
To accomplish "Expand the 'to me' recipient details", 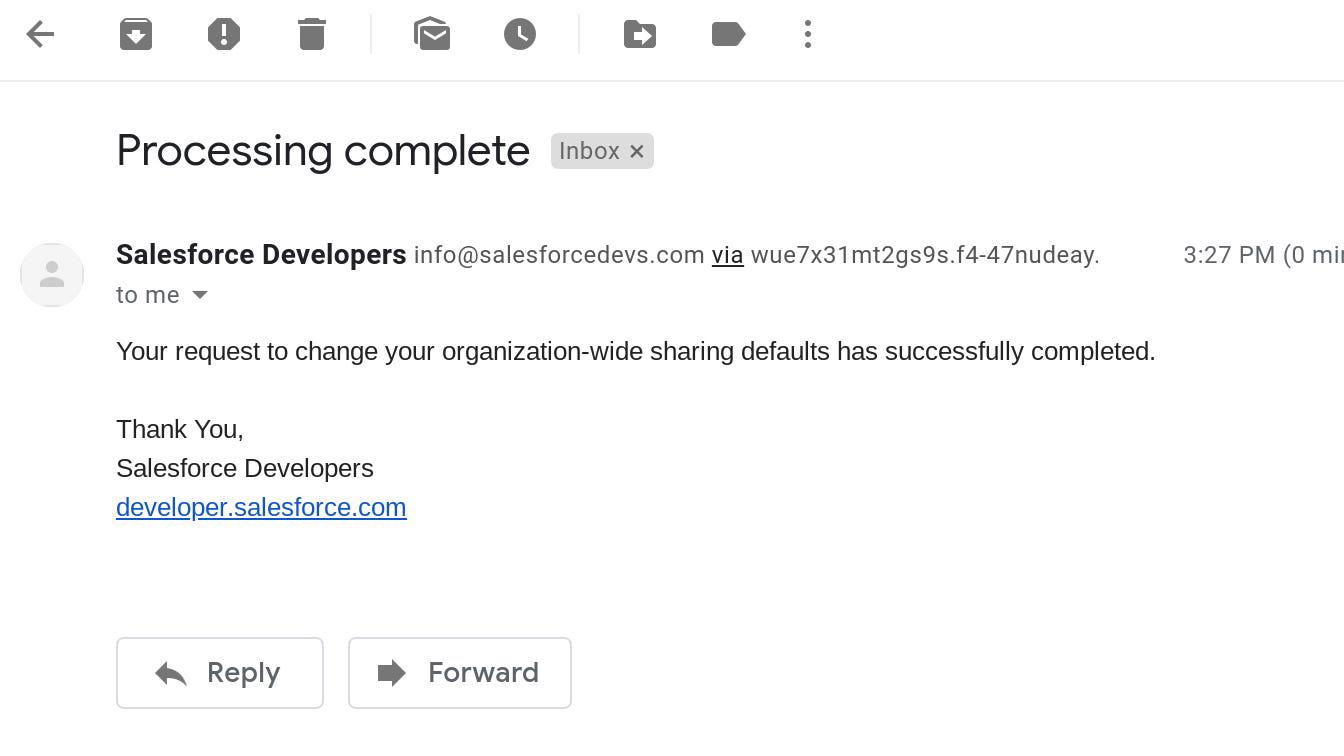I will tap(200, 295).
